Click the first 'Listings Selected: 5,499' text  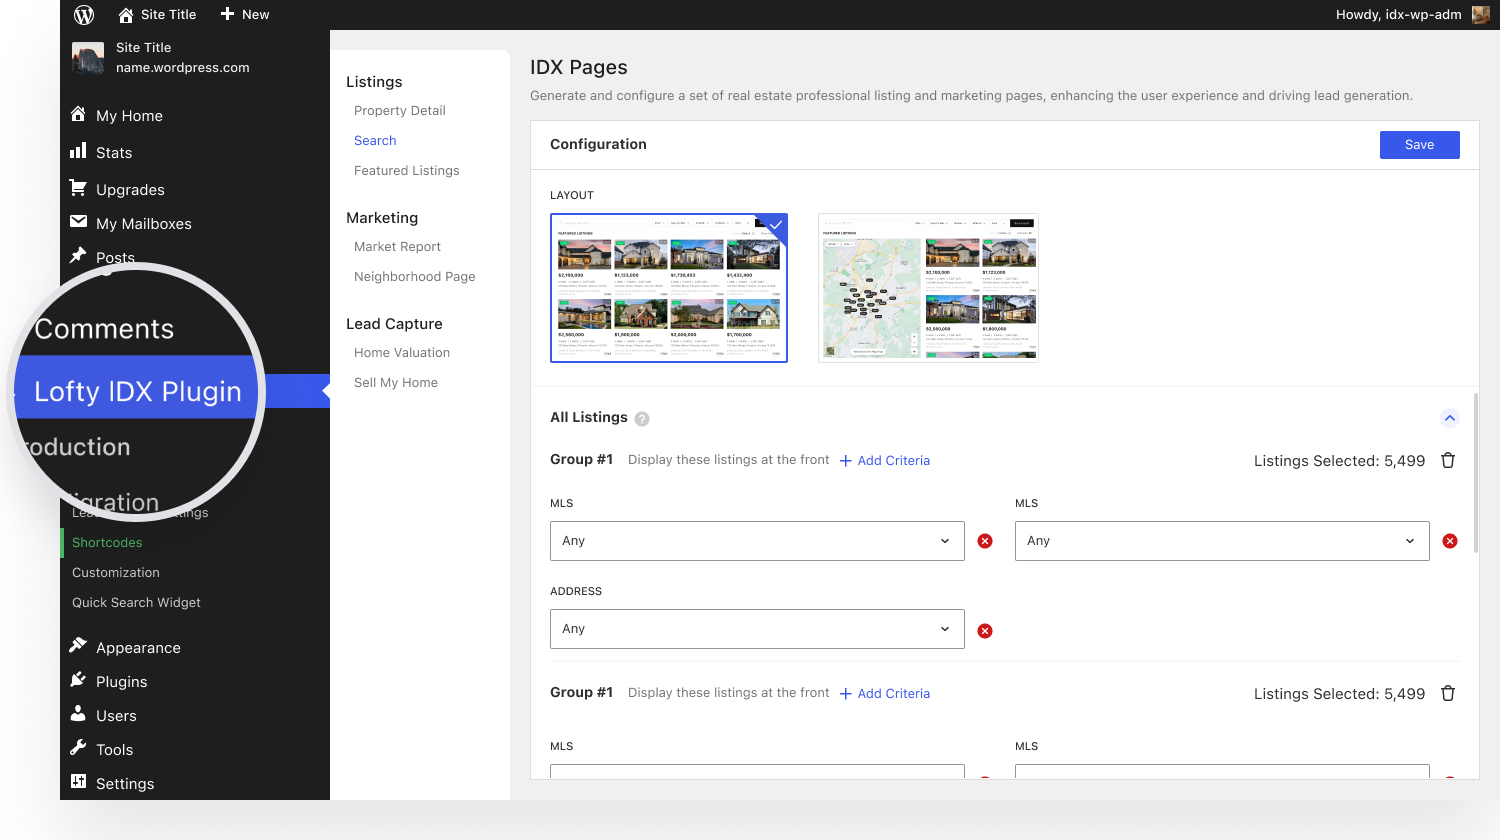click(x=1339, y=461)
